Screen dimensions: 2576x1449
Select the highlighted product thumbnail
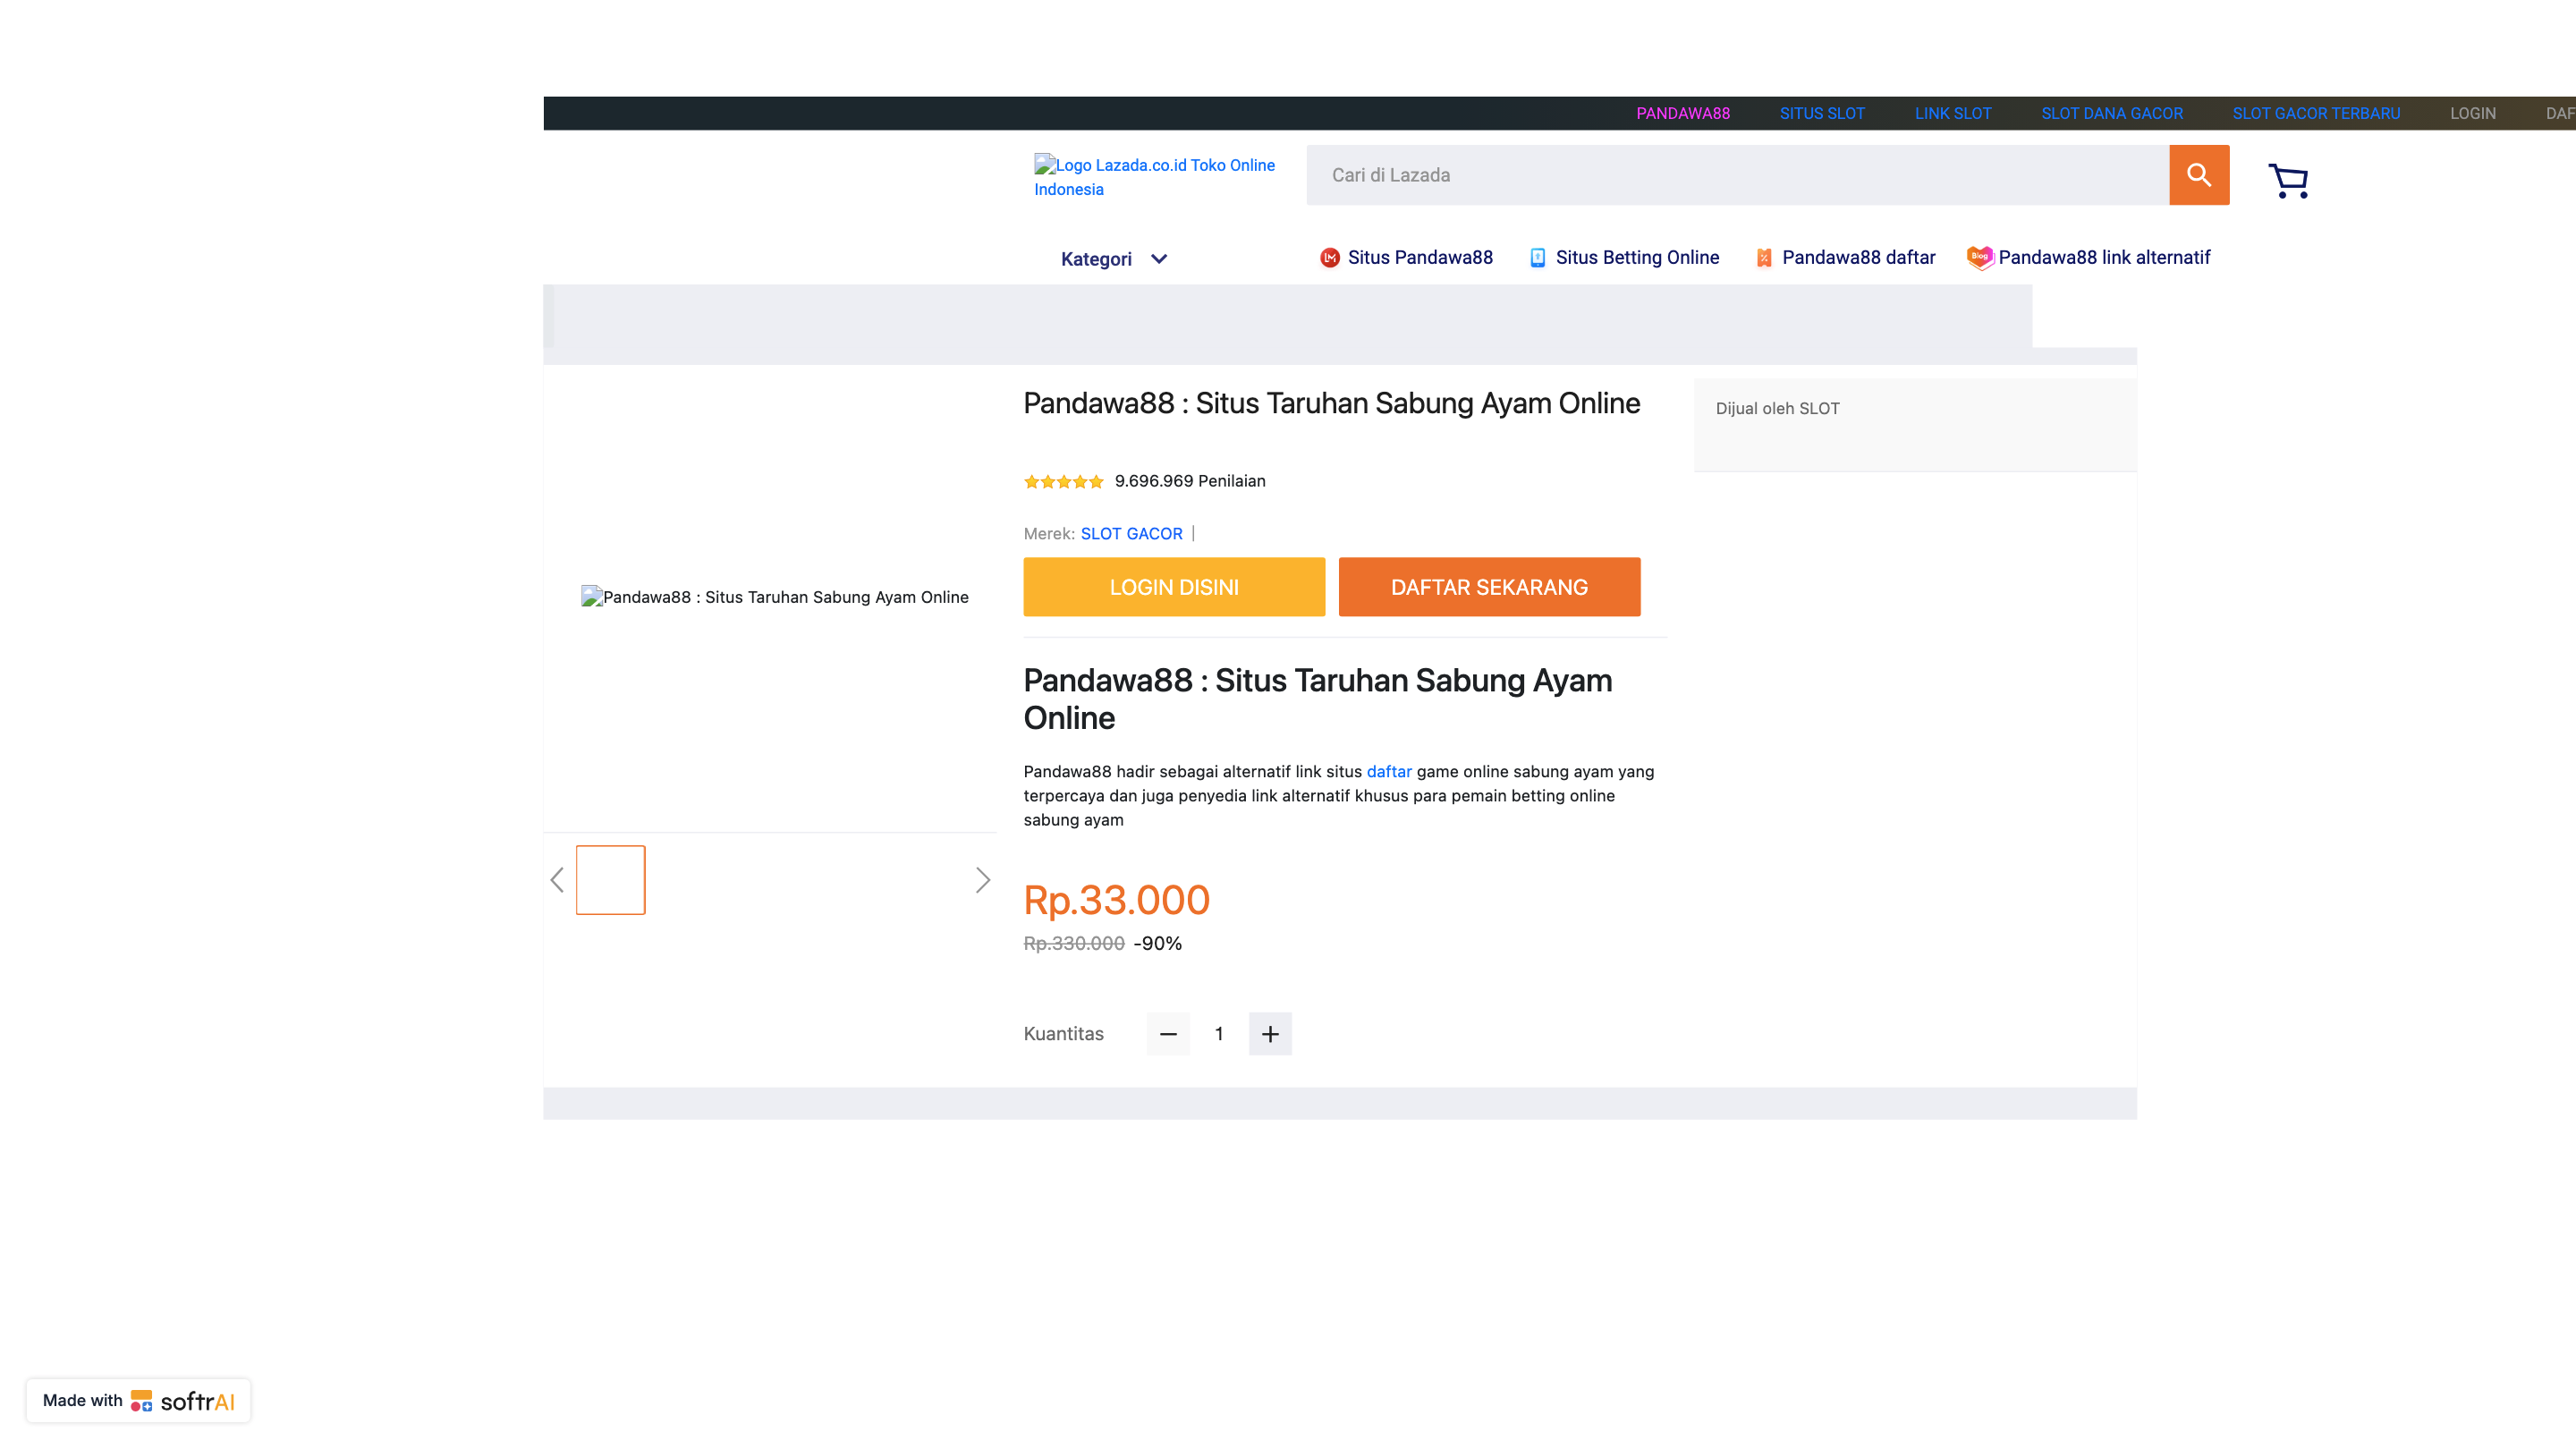point(610,880)
